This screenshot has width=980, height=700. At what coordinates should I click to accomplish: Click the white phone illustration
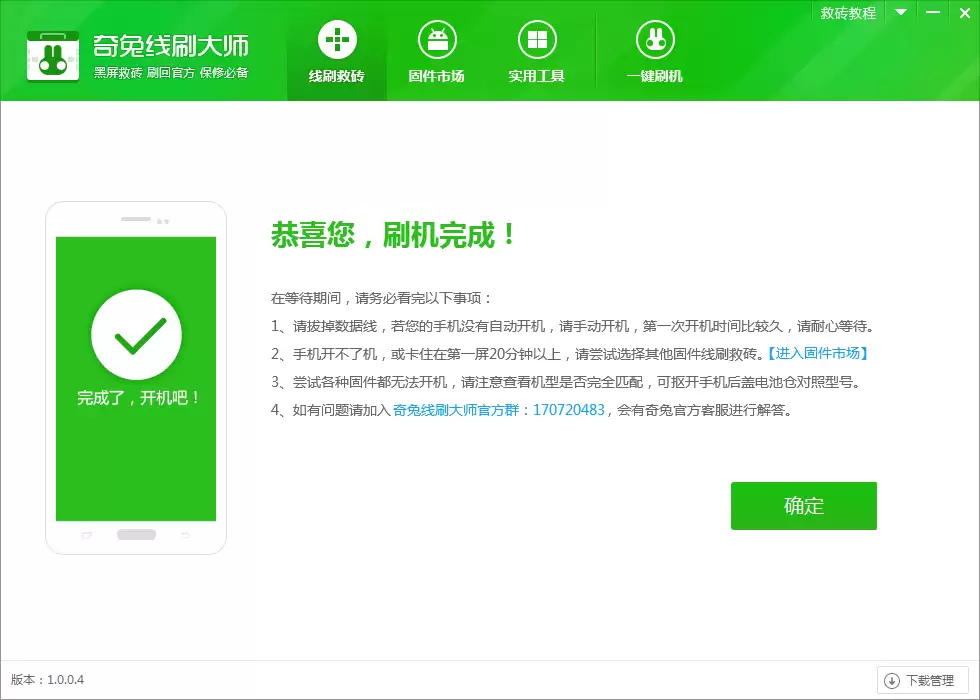coord(135,375)
